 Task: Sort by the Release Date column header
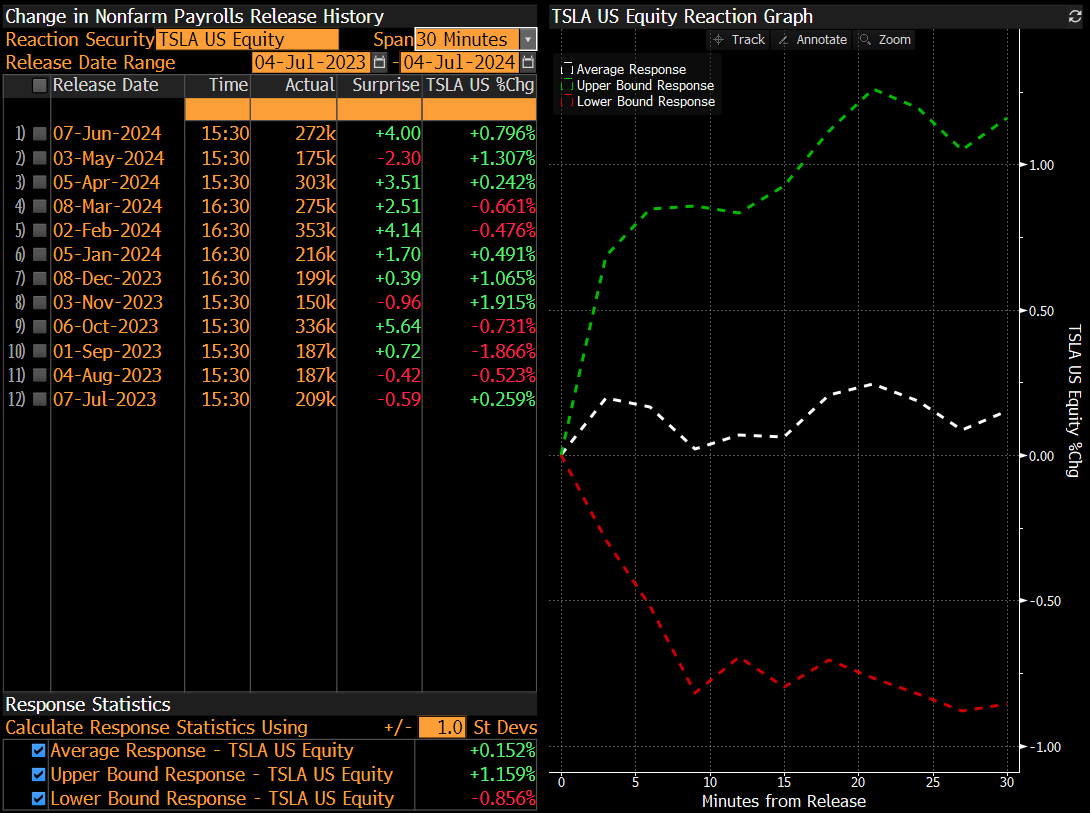point(106,85)
